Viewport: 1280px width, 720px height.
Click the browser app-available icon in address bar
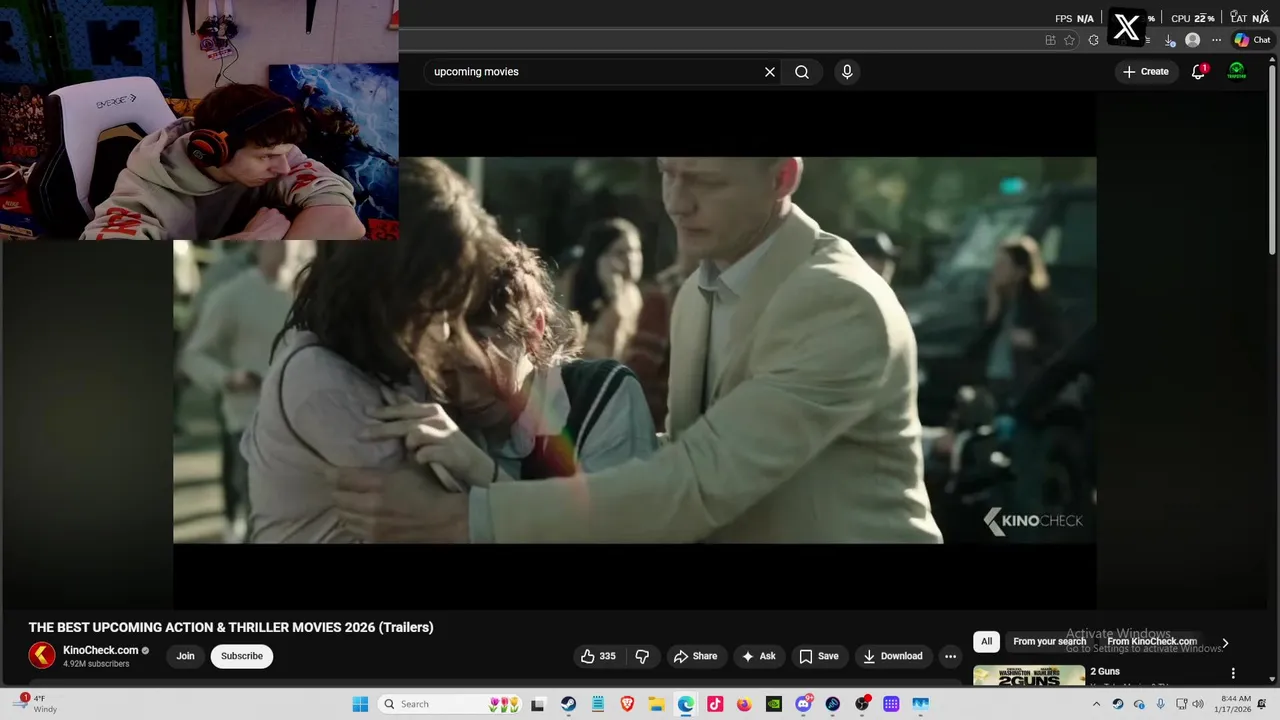coord(1050,40)
